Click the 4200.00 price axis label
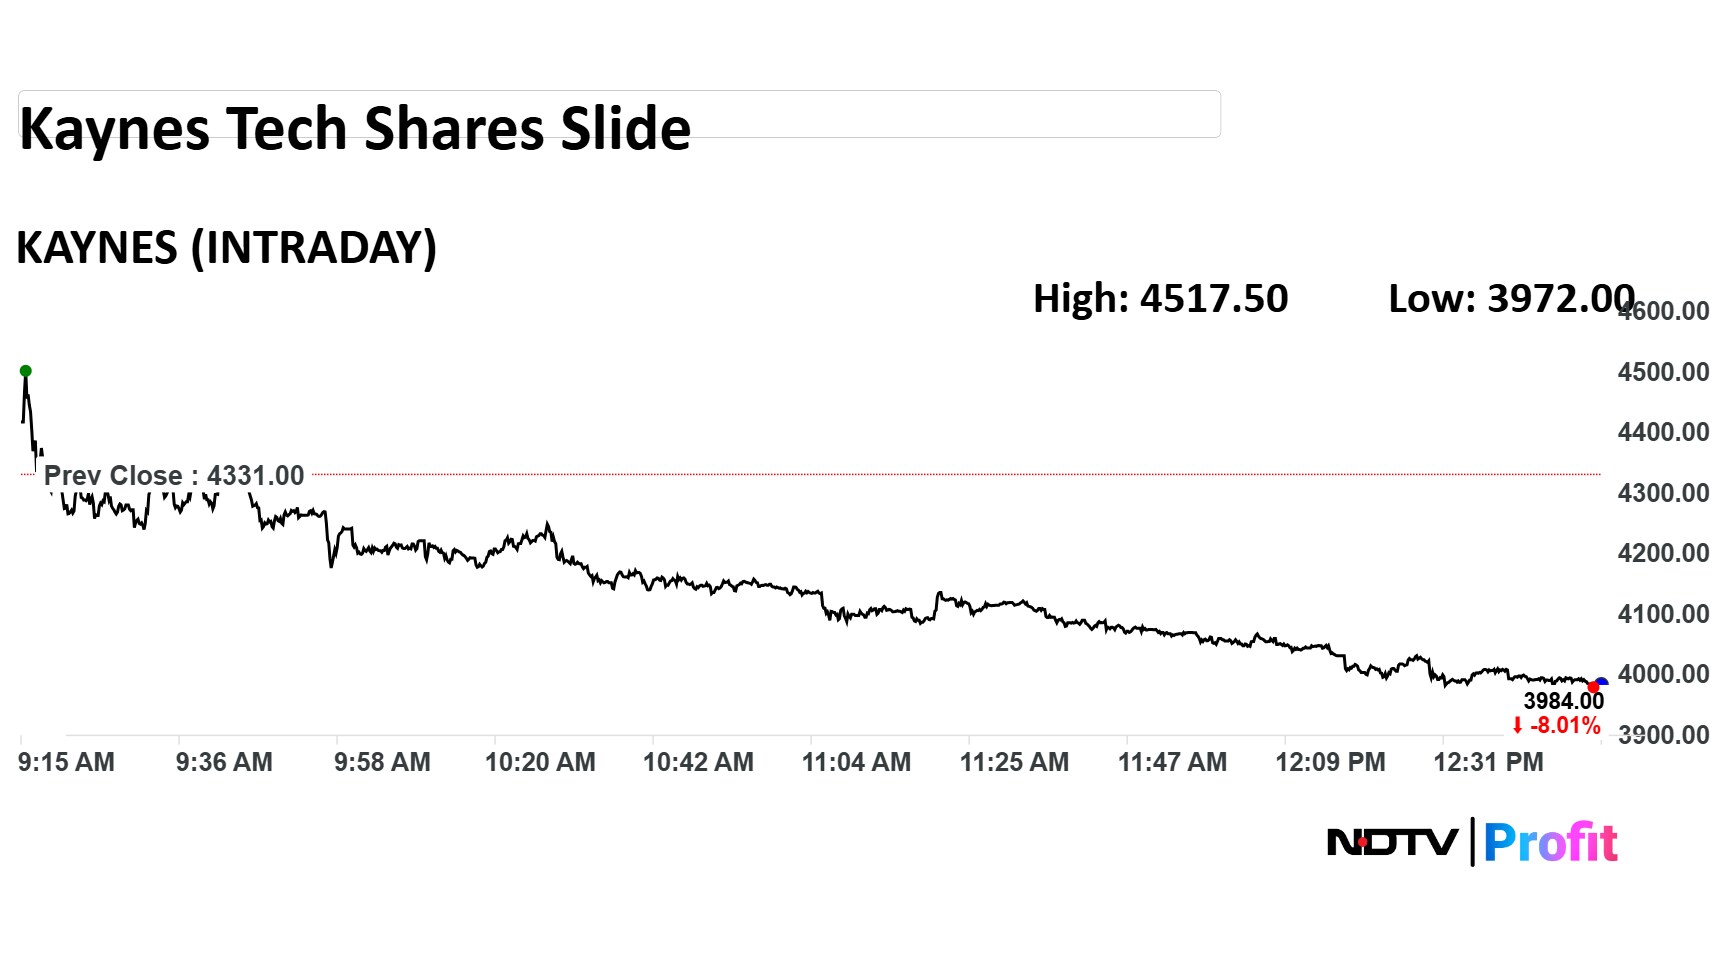 (1663, 553)
